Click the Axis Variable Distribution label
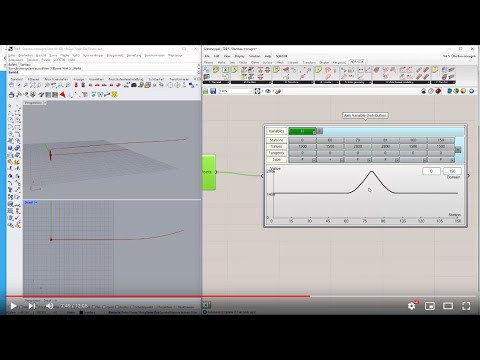480x360 pixels. 365,115
